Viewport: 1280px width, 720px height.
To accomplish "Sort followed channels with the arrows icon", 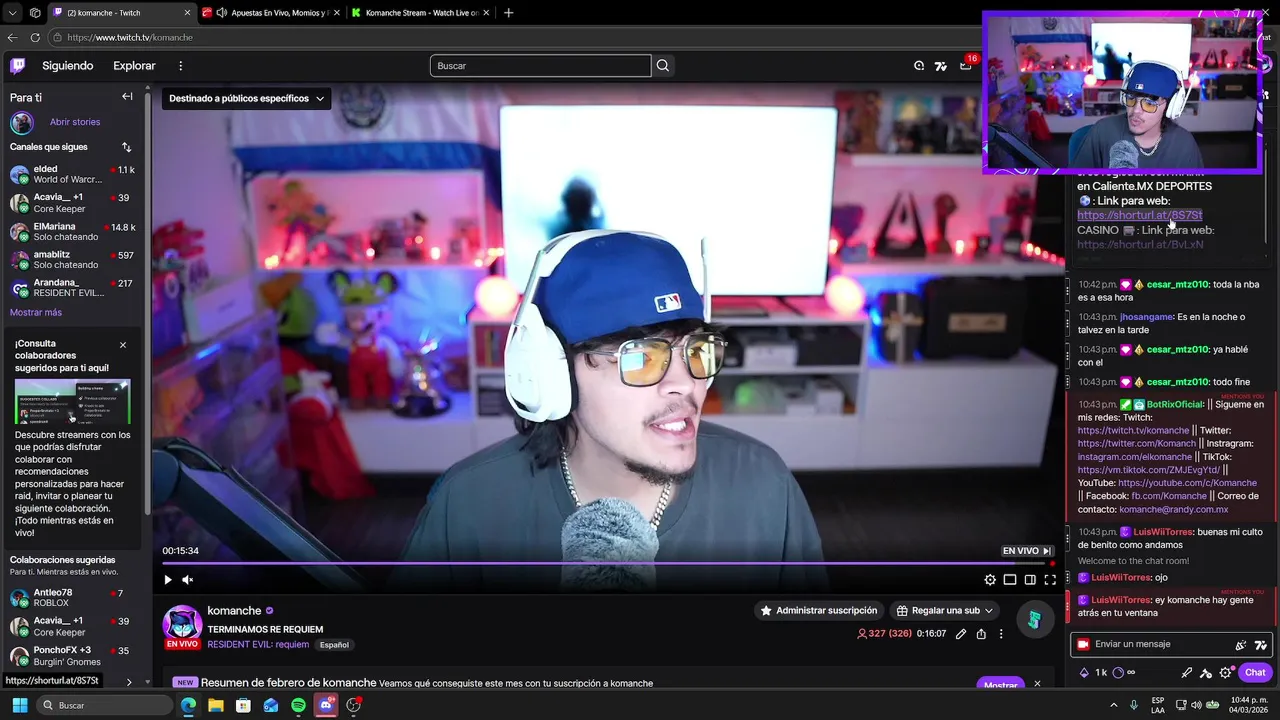I will click(127, 147).
